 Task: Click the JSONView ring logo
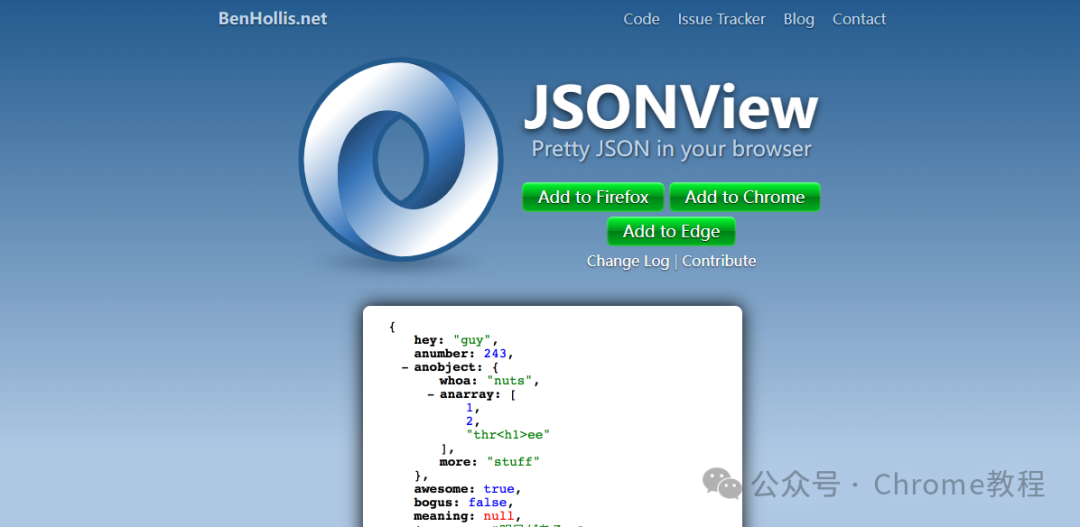(401, 159)
